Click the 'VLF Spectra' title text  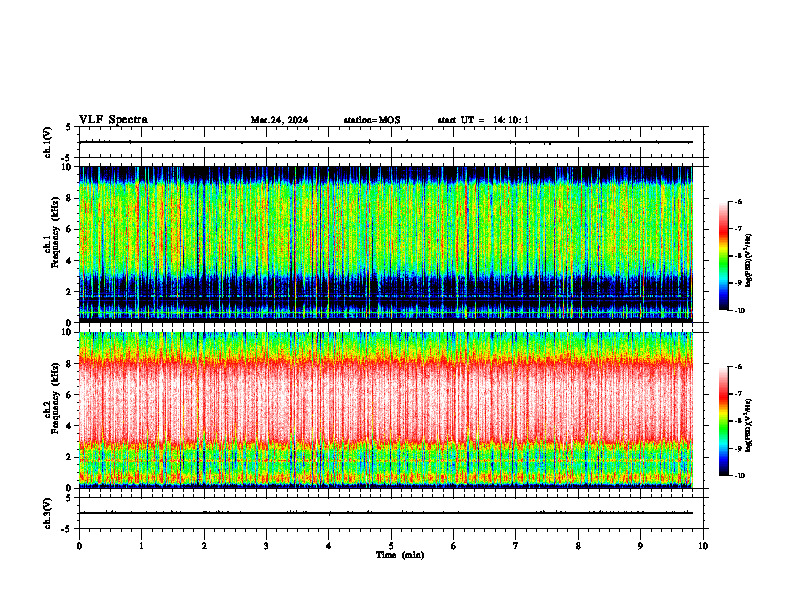[113, 120]
